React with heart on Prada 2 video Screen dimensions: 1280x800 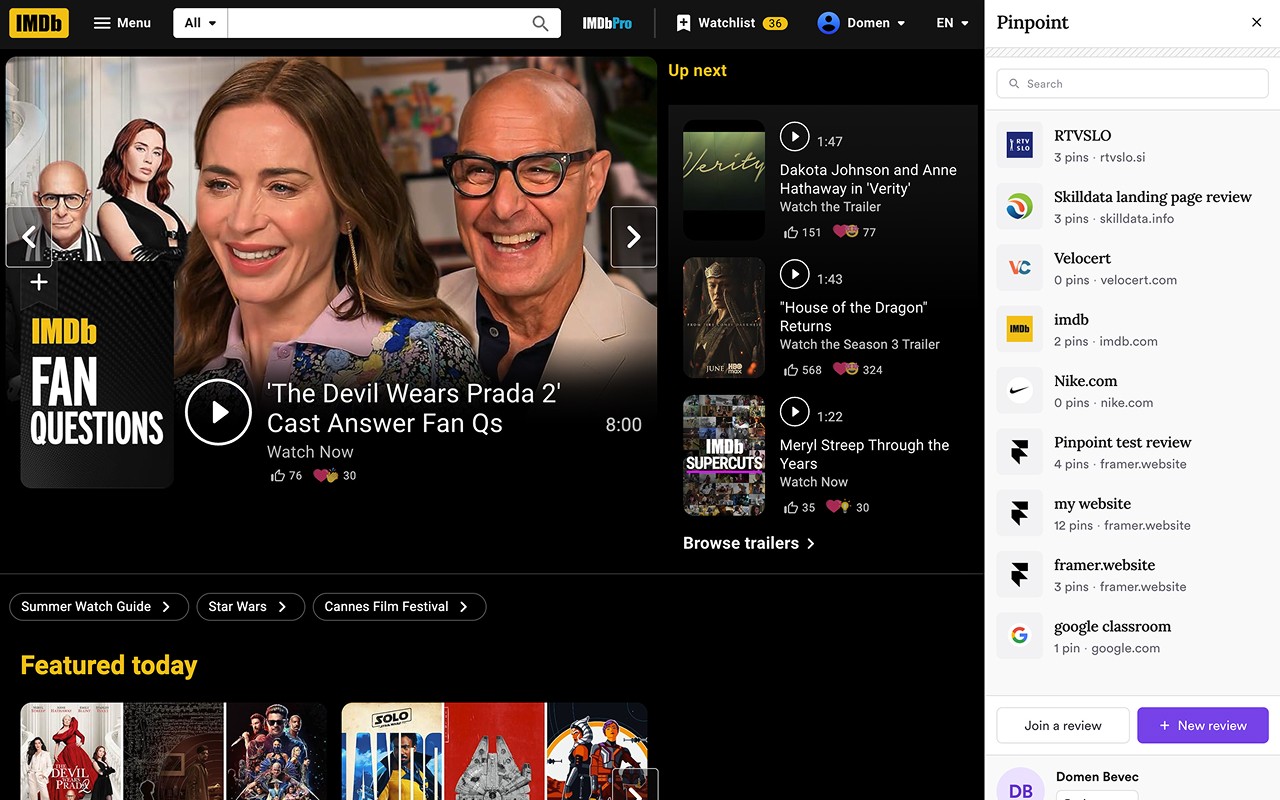[x=335, y=476]
